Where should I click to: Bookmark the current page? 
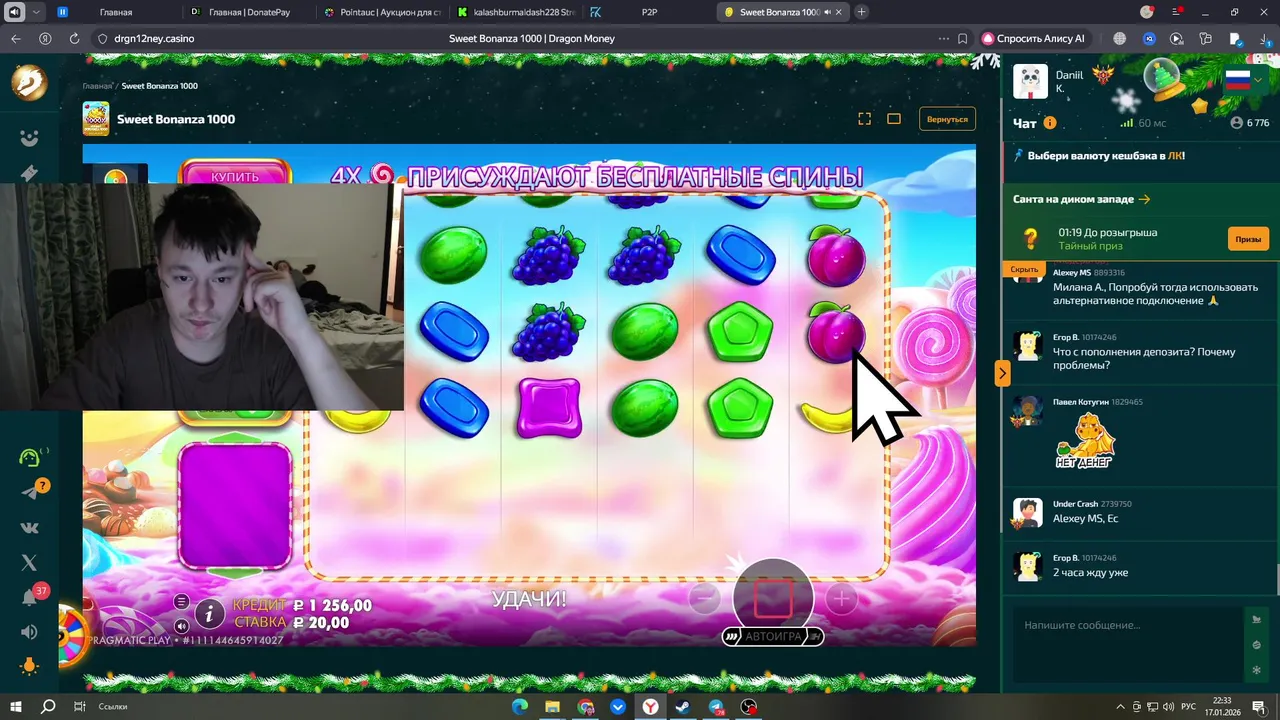tap(963, 38)
